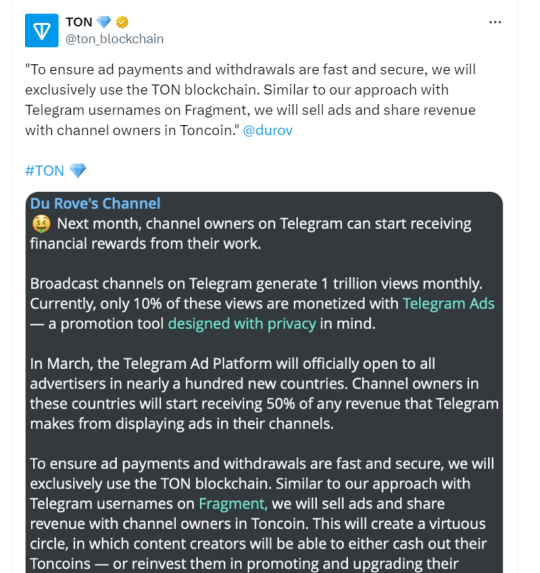The width and height of the screenshot is (540, 573).
Task: Click the gold verified badge
Action: point(122,22)
